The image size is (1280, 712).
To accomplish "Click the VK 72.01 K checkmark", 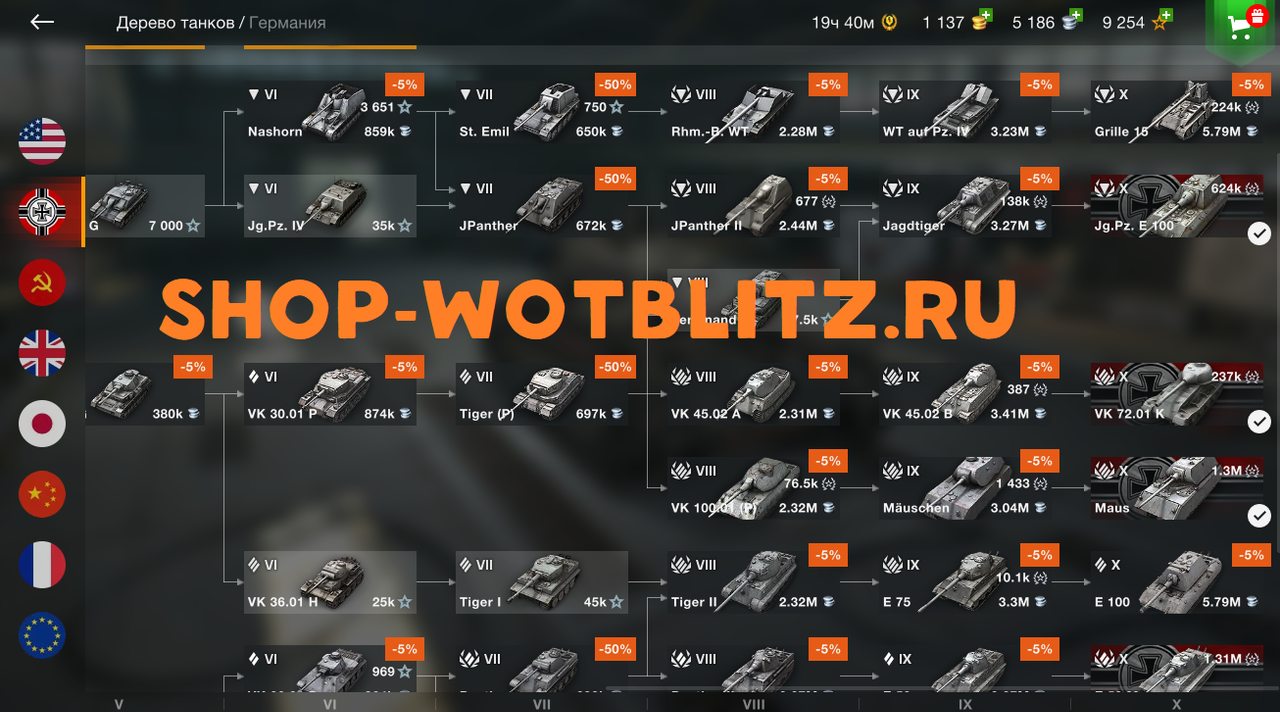I will pos(1259,422).
